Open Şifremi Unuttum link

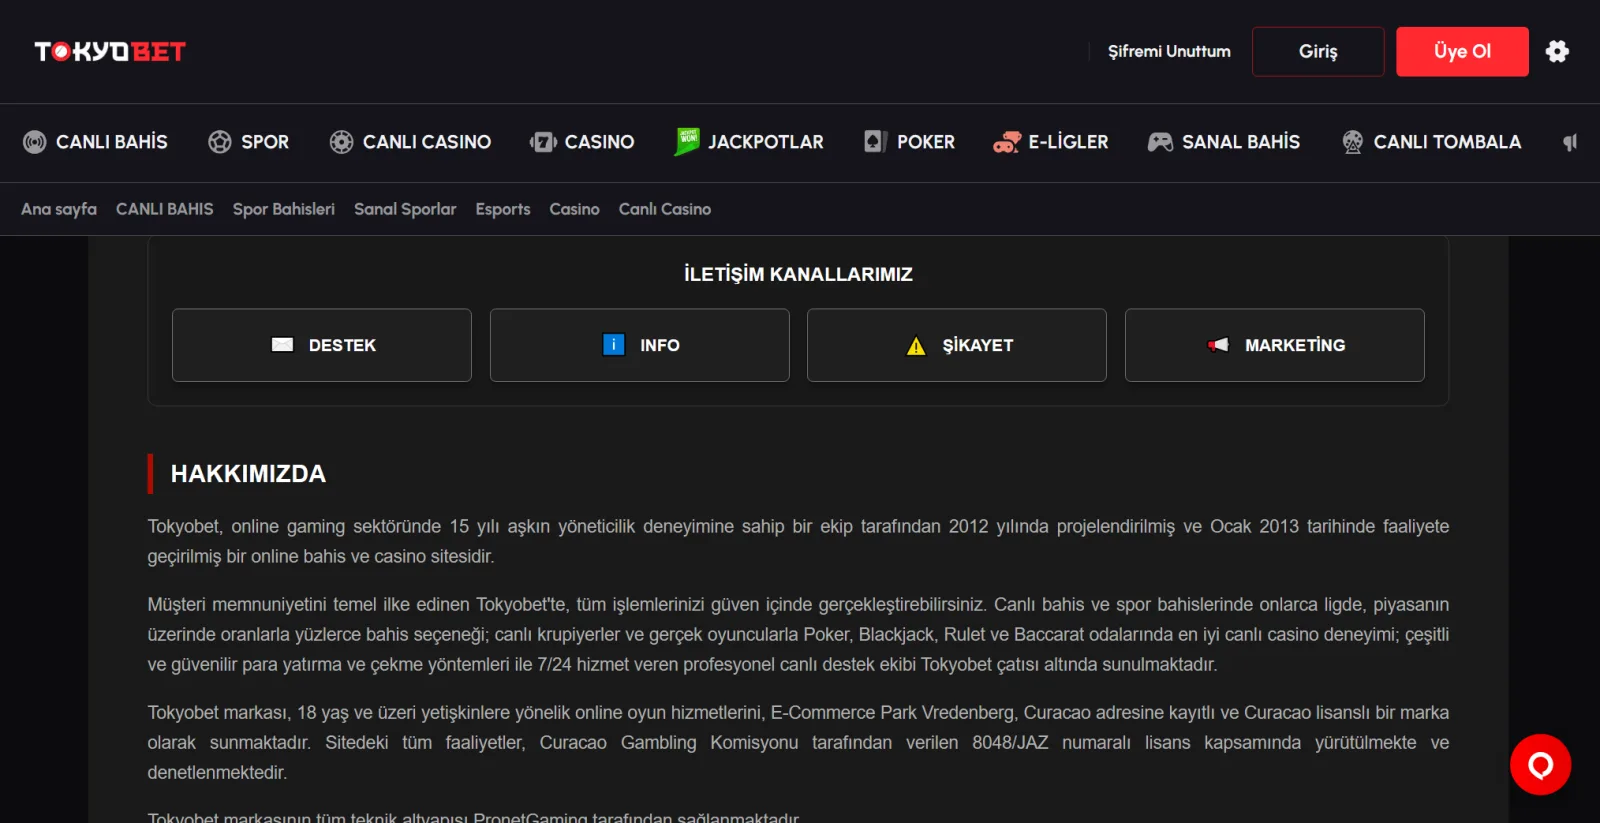tap(1169, 51)
